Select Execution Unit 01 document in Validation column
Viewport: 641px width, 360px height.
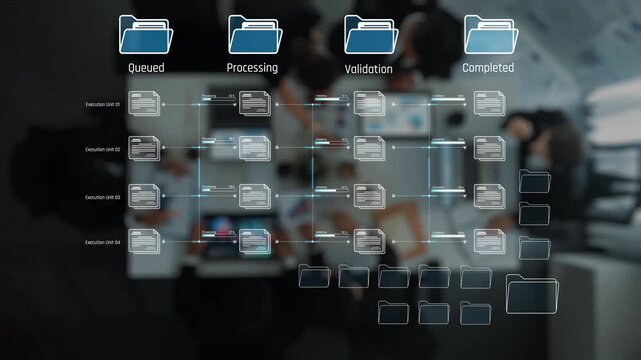[x=369, y=103]
